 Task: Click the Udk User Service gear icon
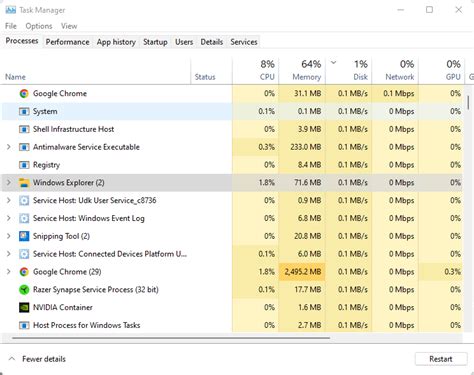click(x=24, y=201)
